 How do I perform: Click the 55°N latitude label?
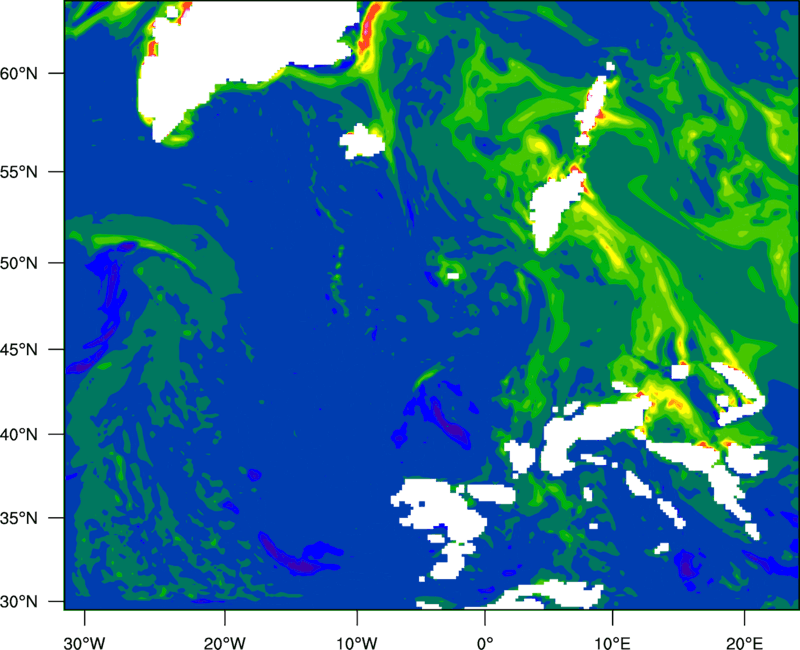(19, 172)
